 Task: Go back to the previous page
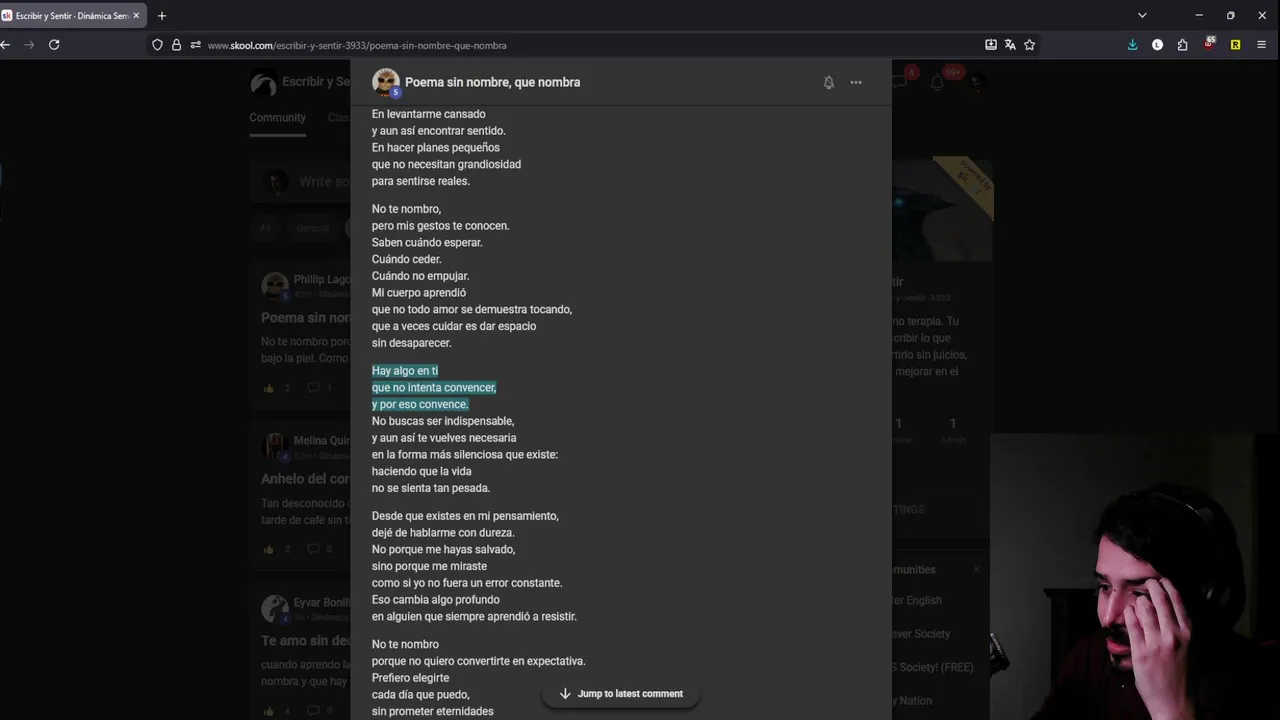point(6,45)
